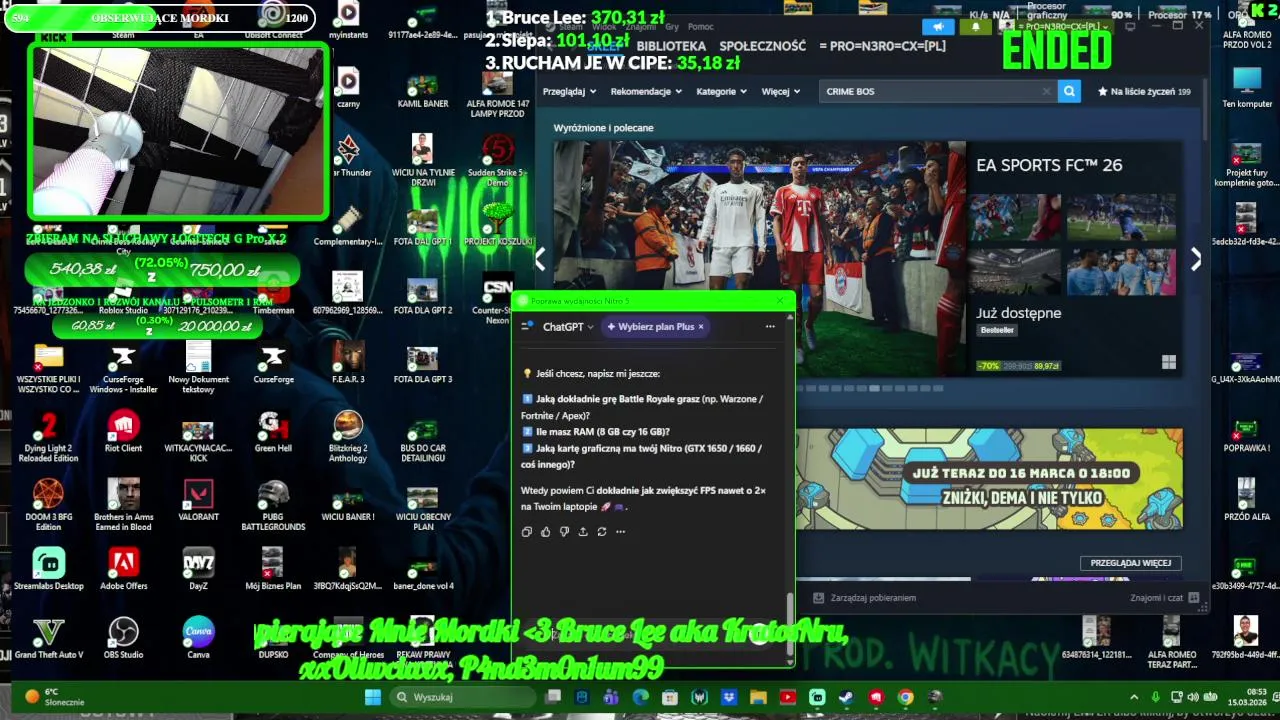Click PRZEGLĄDAJ WIĘCEJ button in Steam

coord(1131,563)
